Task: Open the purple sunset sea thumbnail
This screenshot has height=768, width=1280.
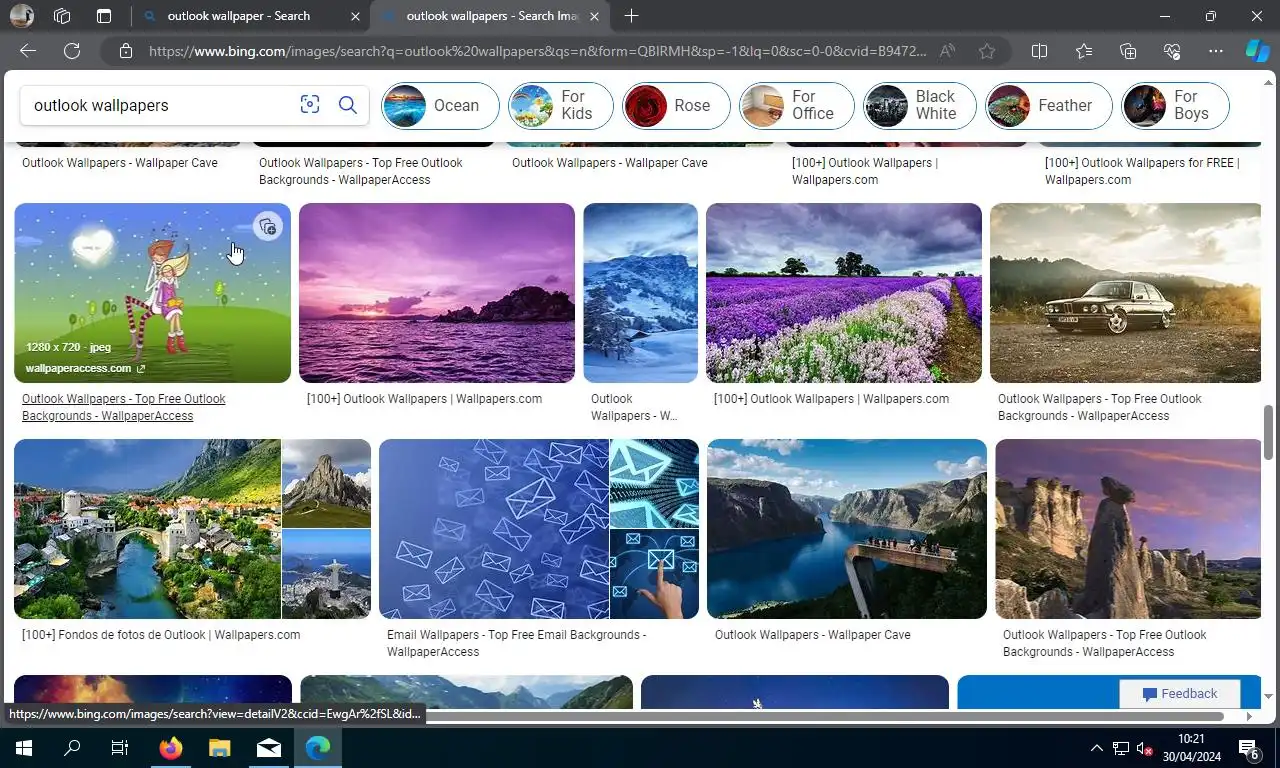Action: (x=437, y=293)
